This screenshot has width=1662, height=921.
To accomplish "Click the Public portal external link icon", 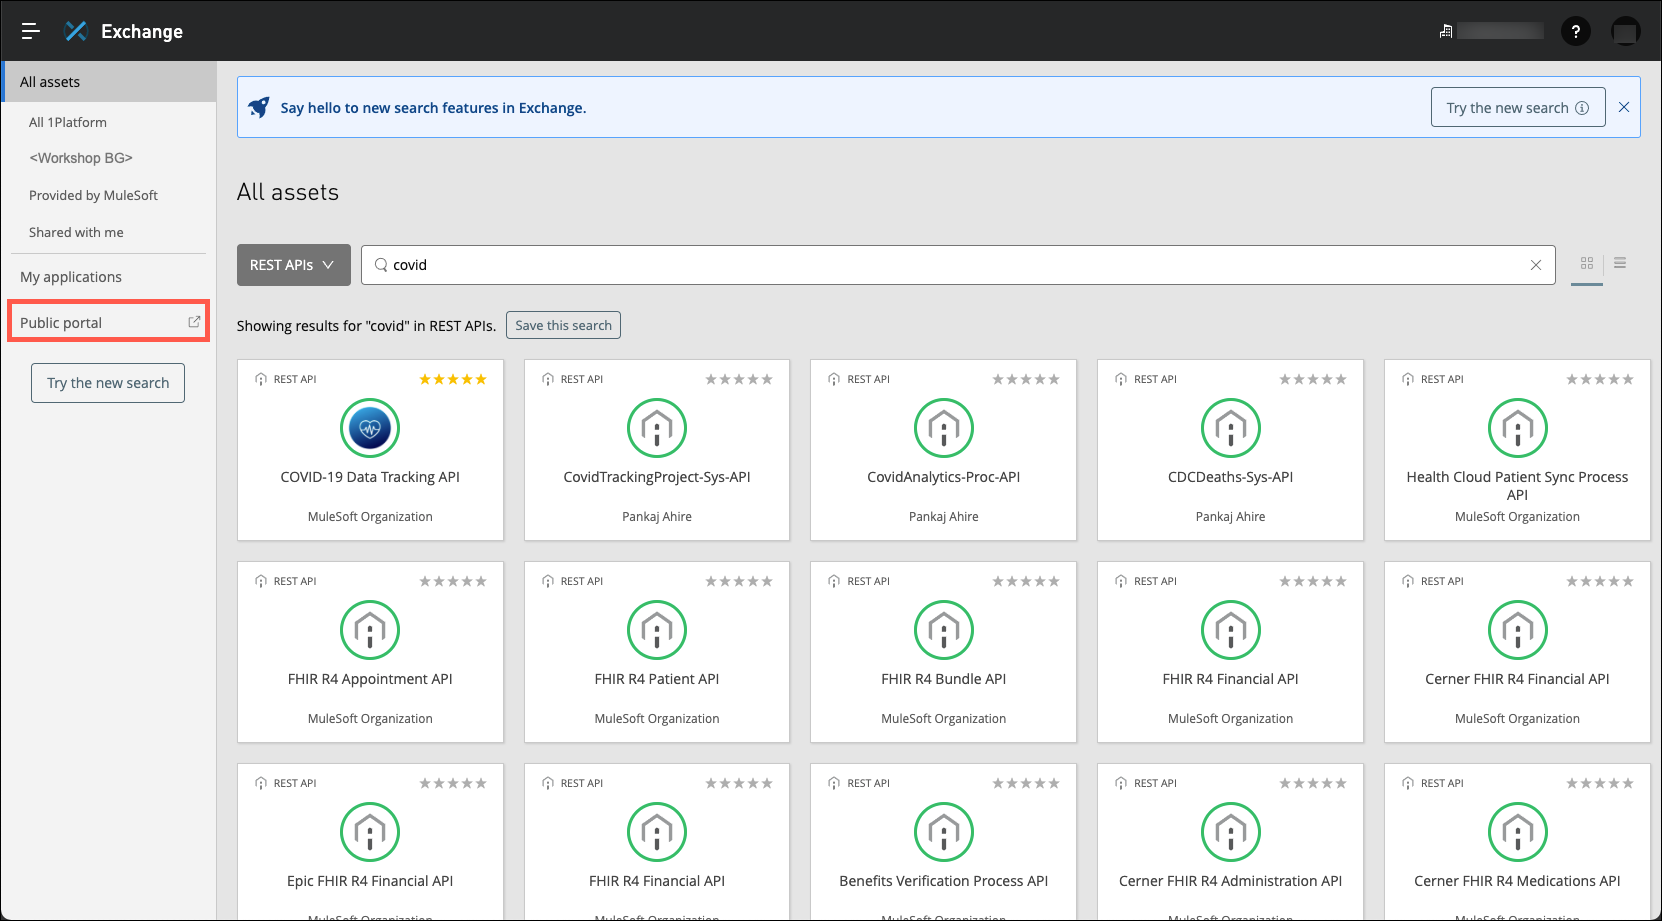I will coord(194,322).
